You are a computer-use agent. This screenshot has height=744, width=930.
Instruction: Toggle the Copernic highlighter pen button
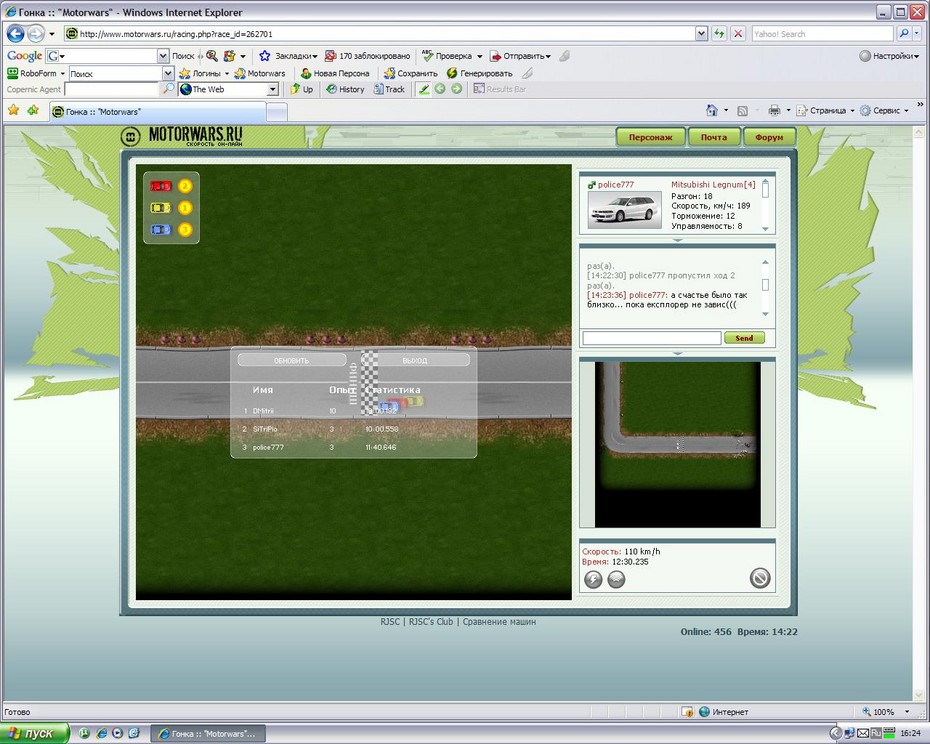(x=423, y=89)
